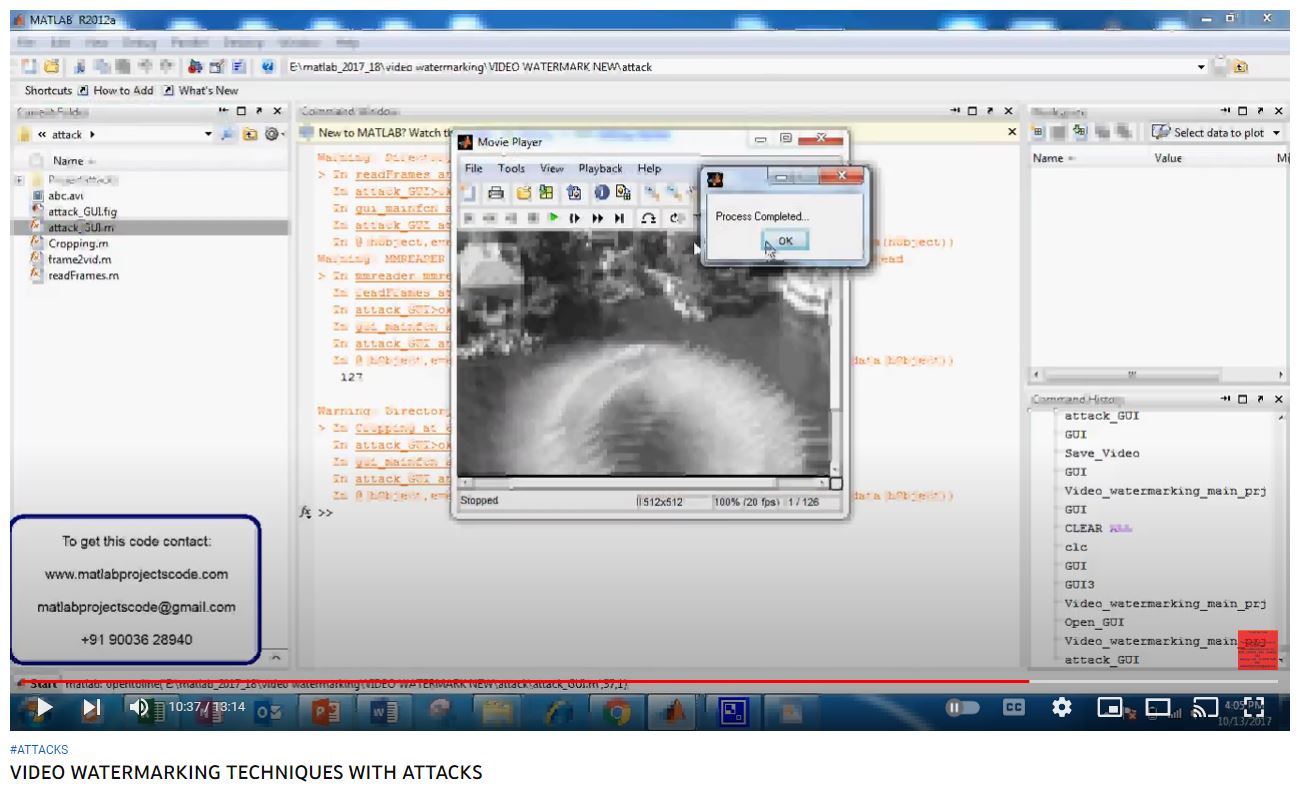Screen dimensions: 1300x791
Task: Click Profiler icon in MATLAB toolbar
Action: click(240, 67)
